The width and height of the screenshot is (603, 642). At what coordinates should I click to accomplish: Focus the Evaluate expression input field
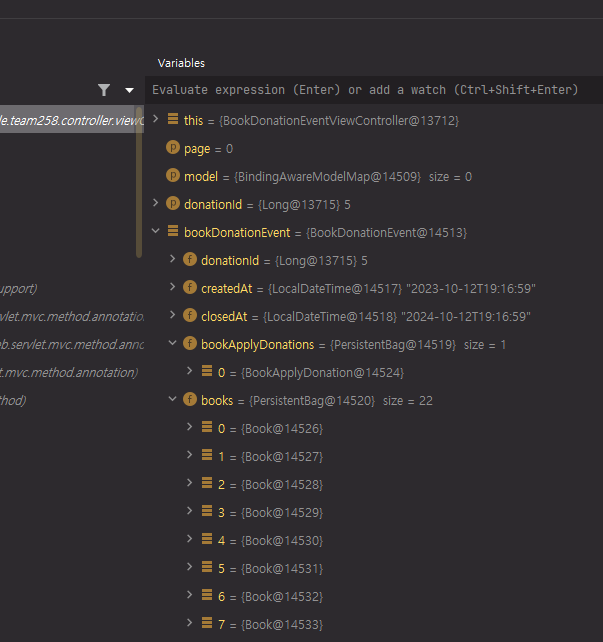[x=374, y=90]
